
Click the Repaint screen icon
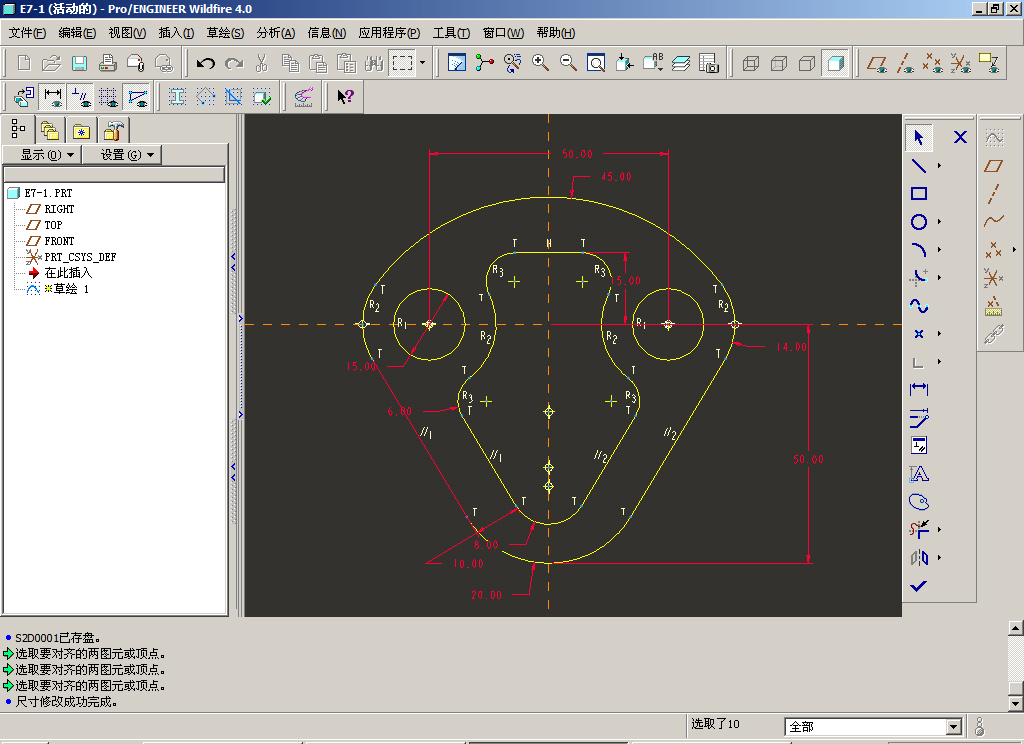456,63
